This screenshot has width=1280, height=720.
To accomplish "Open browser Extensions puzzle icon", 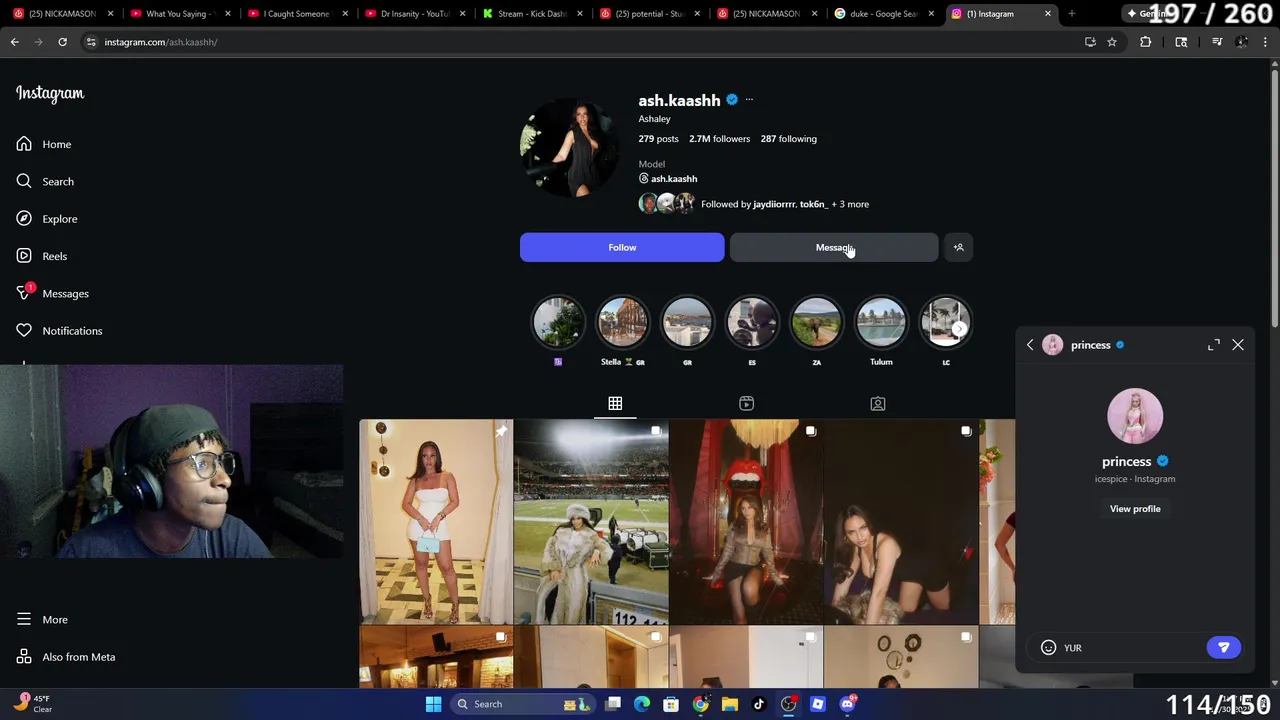I will click(x=1146, y=42).
